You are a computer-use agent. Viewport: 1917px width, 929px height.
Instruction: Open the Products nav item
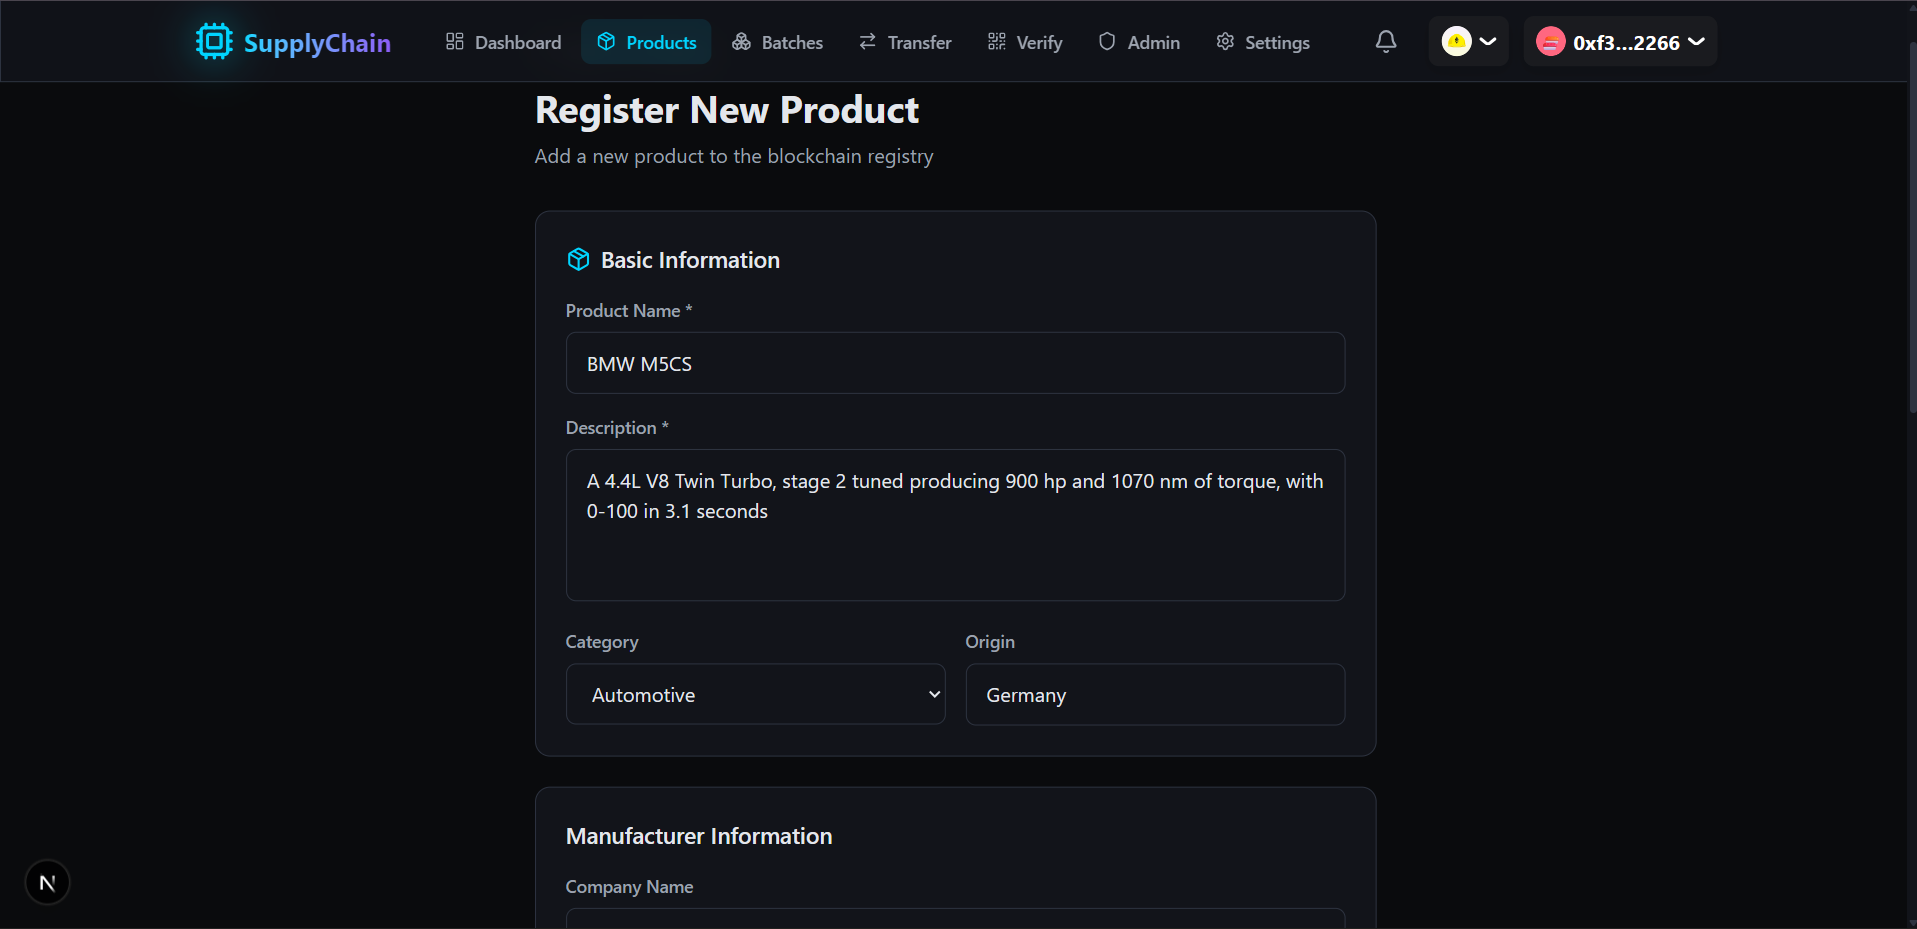646,42
